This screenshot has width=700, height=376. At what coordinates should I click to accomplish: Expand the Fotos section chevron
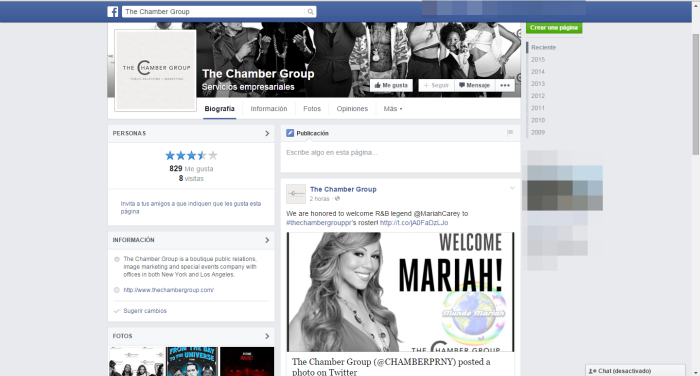pyautogui.click(x=267, y=336)
